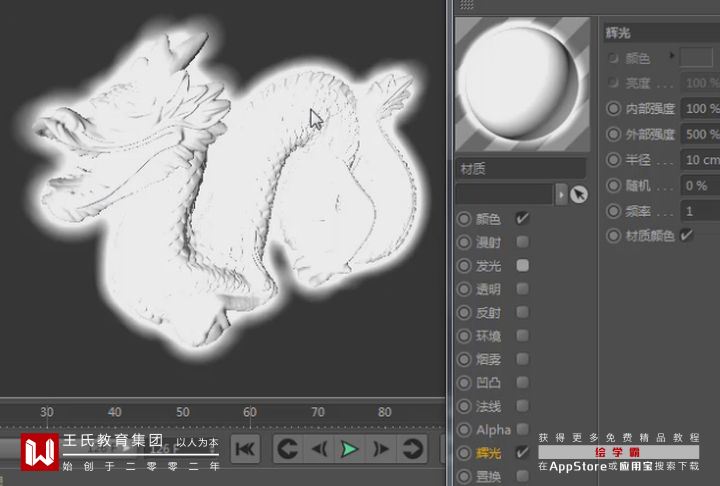Click the 亮度 value field 100 %
This screenshot has height=486, width=720.
(x=700, y=83)
